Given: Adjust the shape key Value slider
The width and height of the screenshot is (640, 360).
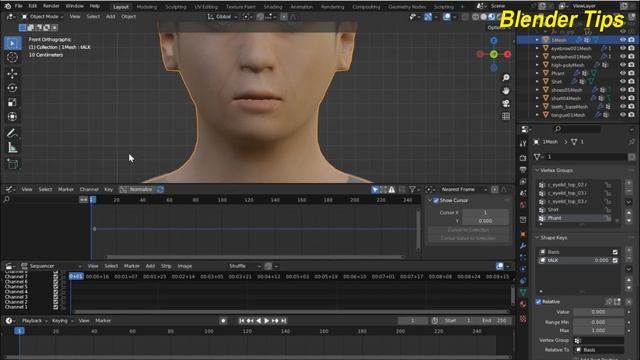Looking at the screenshot, I should (598, 312).
